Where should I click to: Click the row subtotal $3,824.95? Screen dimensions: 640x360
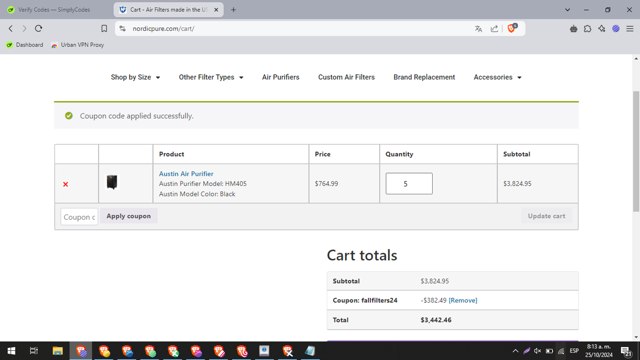tap(517, 184)
